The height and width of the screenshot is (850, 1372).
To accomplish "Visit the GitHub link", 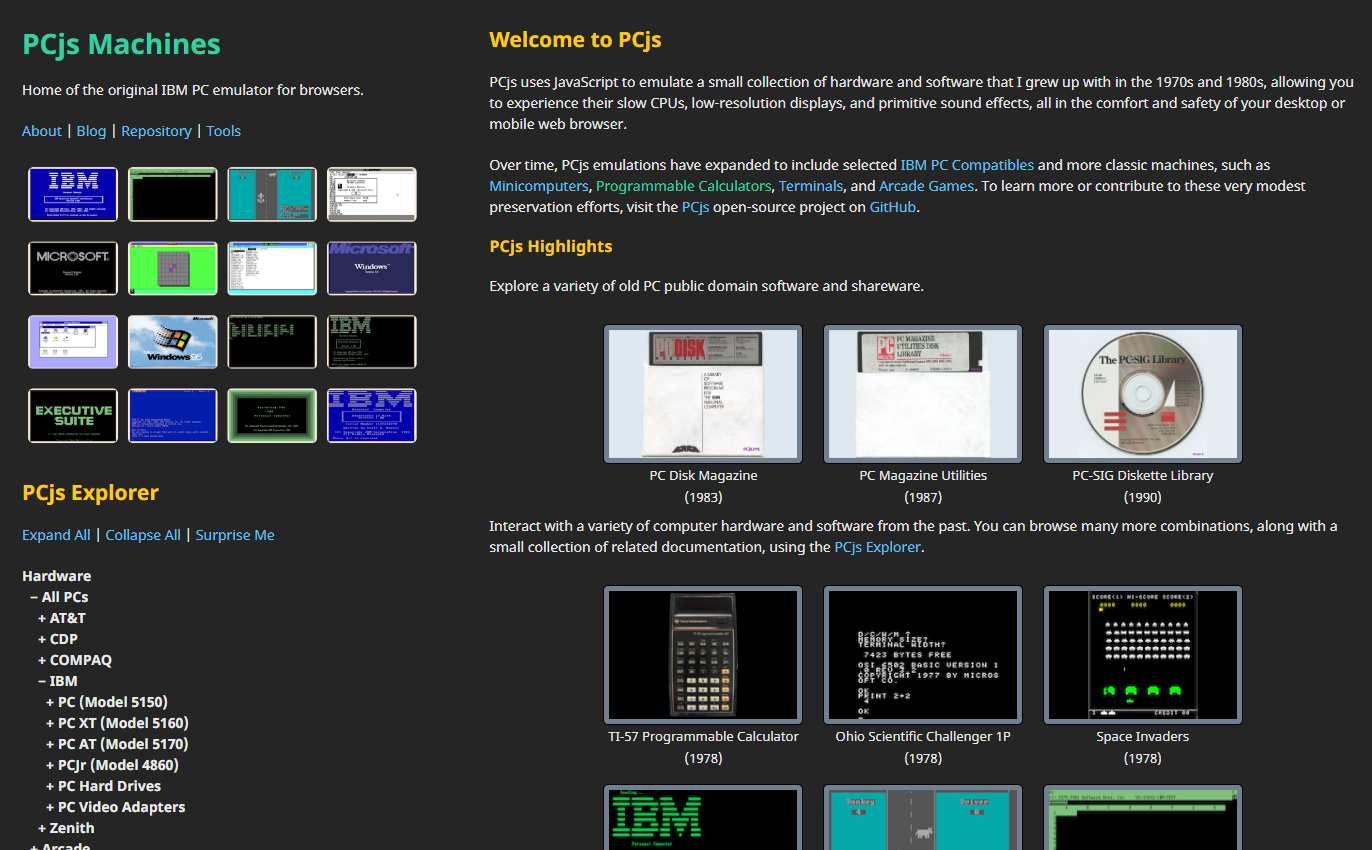I will (892, 207).
